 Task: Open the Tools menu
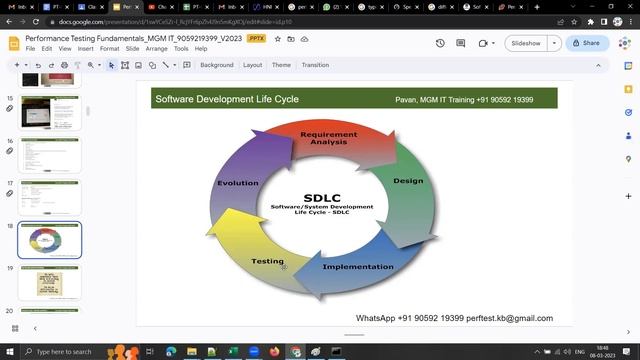click(x=181, y=49)
